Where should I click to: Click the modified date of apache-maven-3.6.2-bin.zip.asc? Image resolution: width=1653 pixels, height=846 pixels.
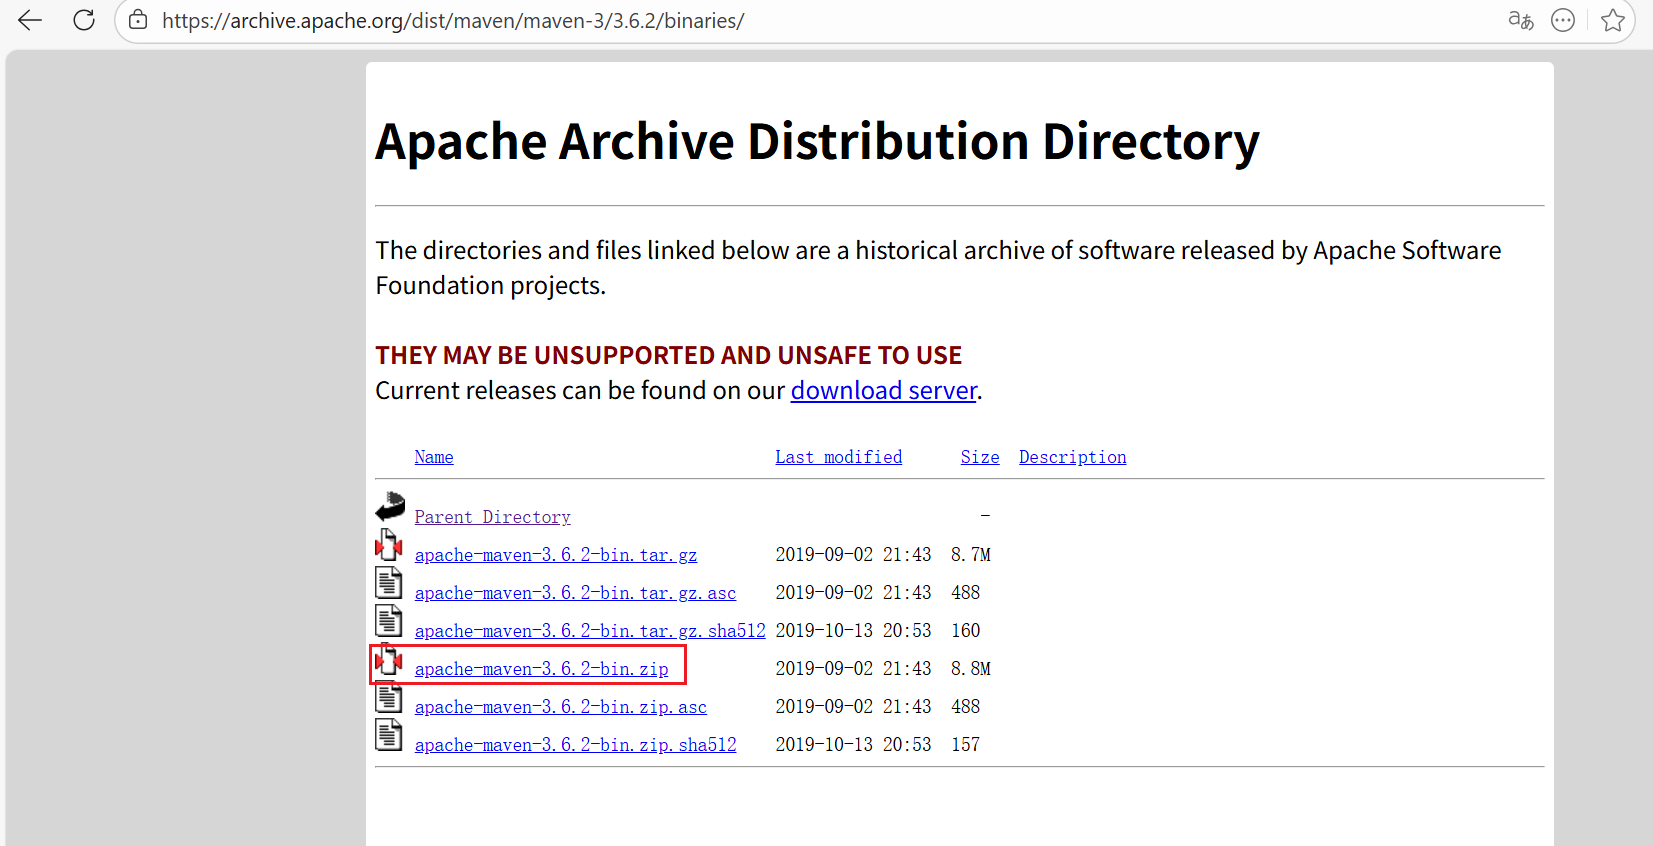pos(853,707)
